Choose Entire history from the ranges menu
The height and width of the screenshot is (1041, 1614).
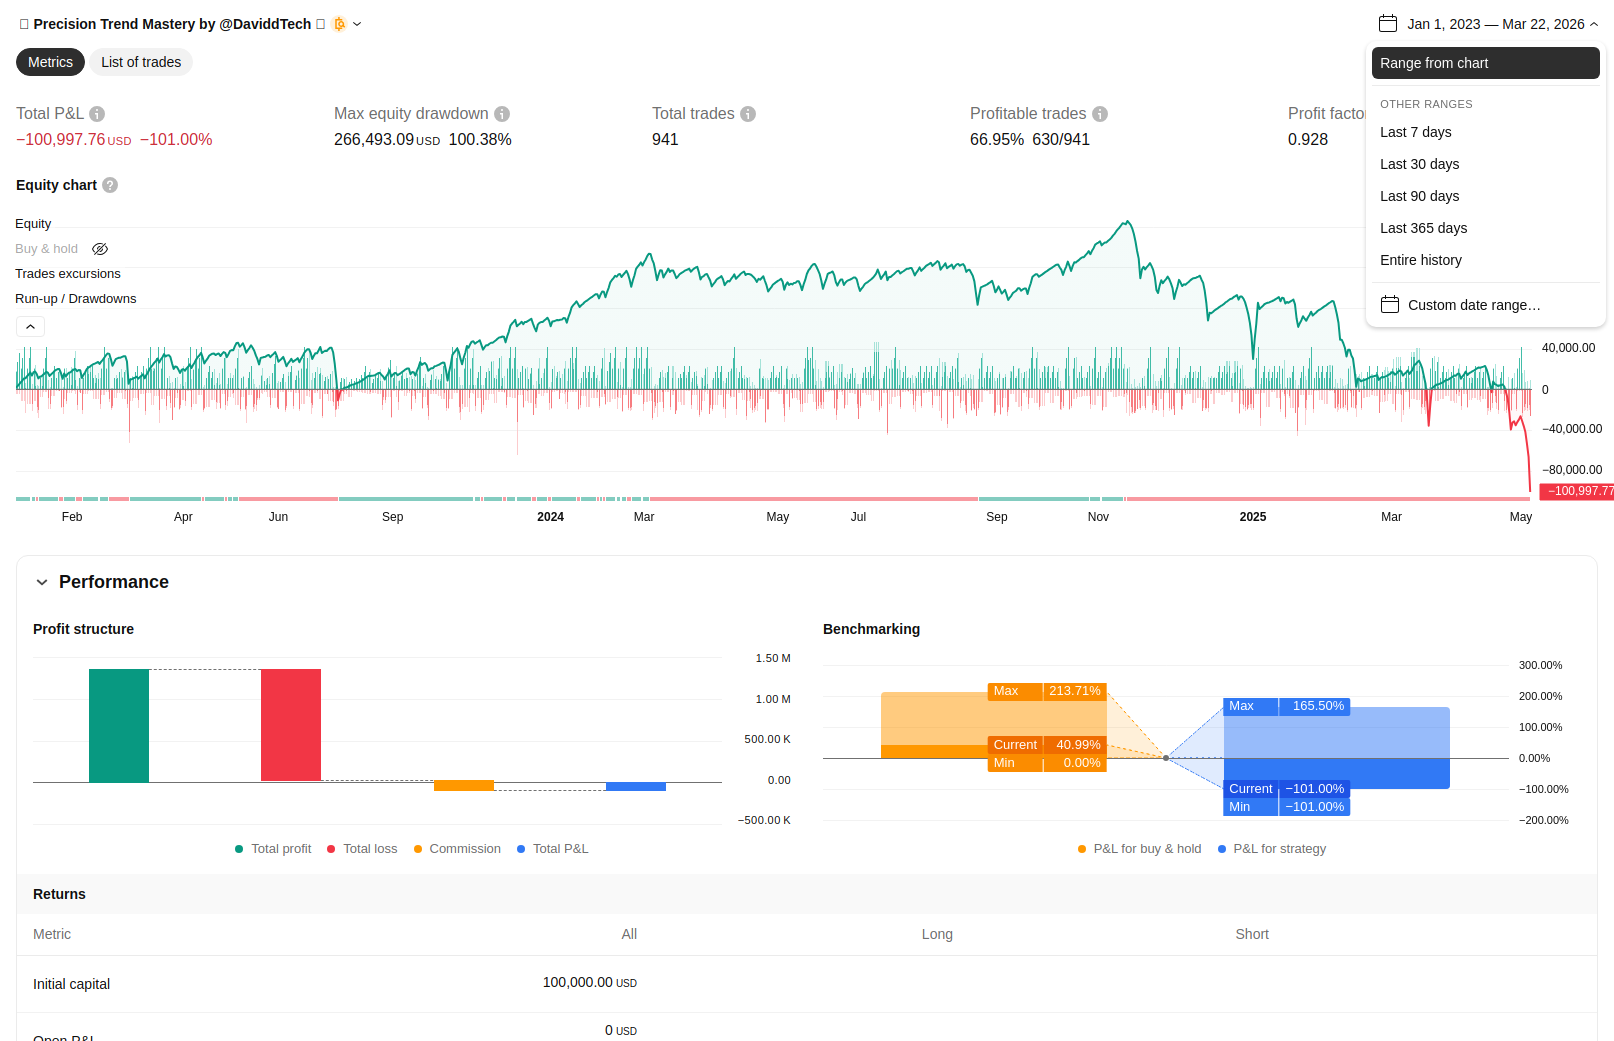point(1420,260)
